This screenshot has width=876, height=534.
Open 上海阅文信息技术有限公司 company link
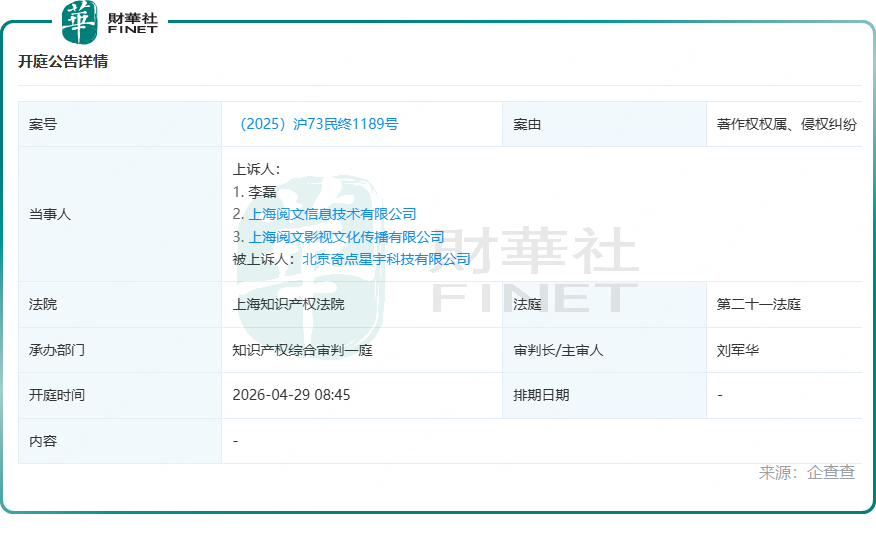pyautogui.click(x=332, y=214)
